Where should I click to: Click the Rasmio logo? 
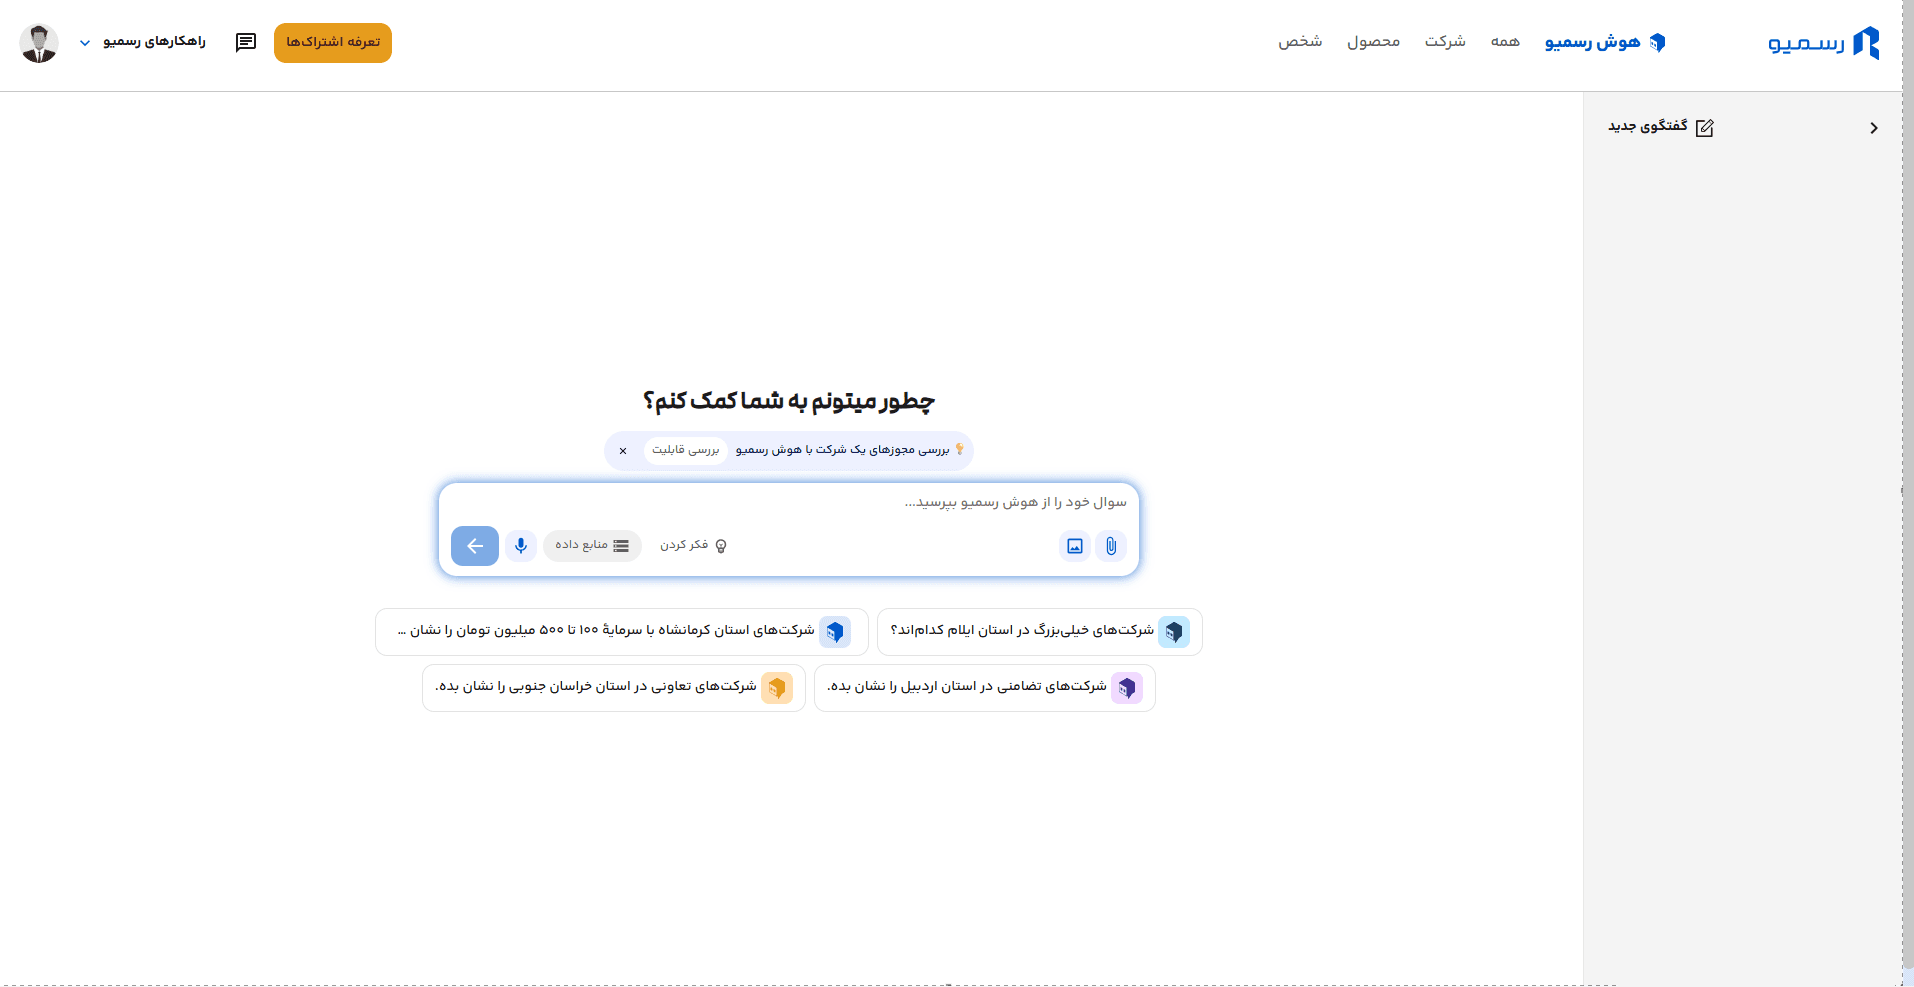[1823, 43]
